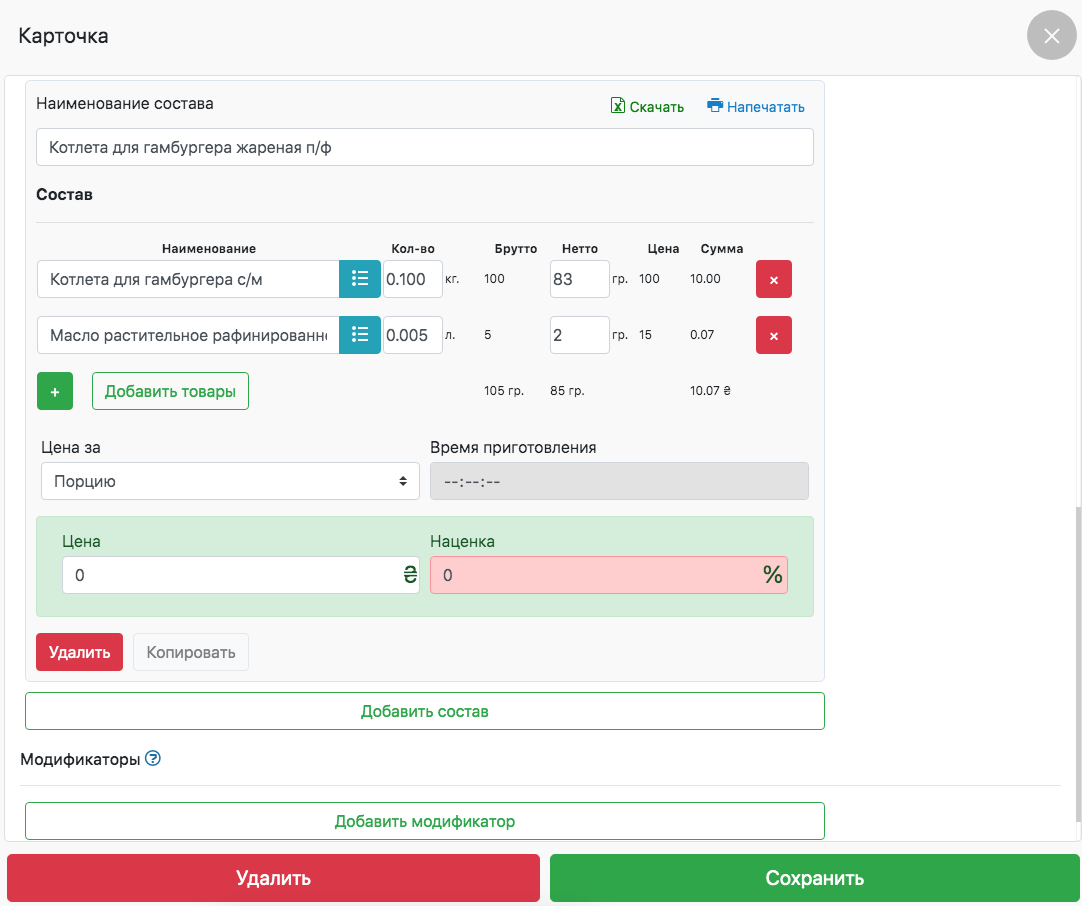Click the large bottom Удалить button
The width and height of the screenshot is (1082, 906).
point(273,879)
